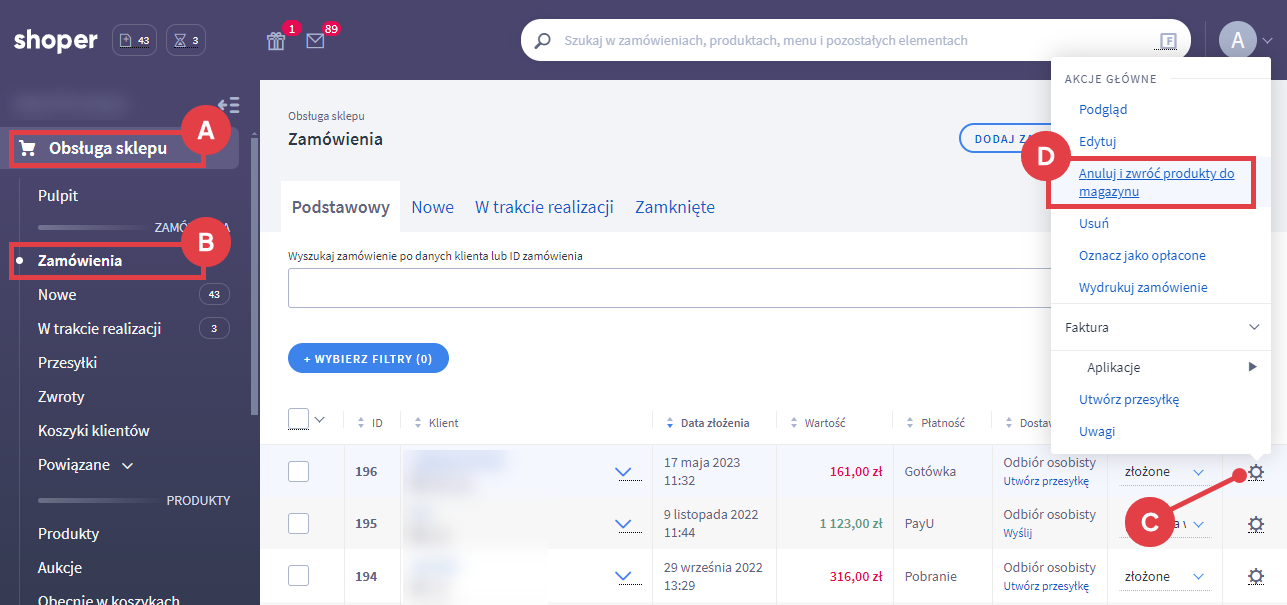Switch to the W trakcie realizacji tab
Viewport: 1287px width, 605px height.
(x=544, y=207)
